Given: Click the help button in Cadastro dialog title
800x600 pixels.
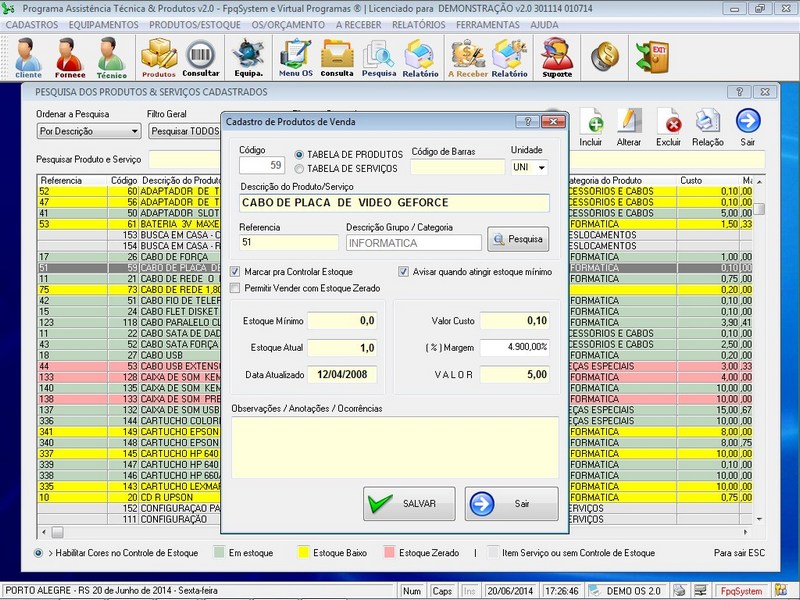Looking at the screenshot, I should pos(528,121).
